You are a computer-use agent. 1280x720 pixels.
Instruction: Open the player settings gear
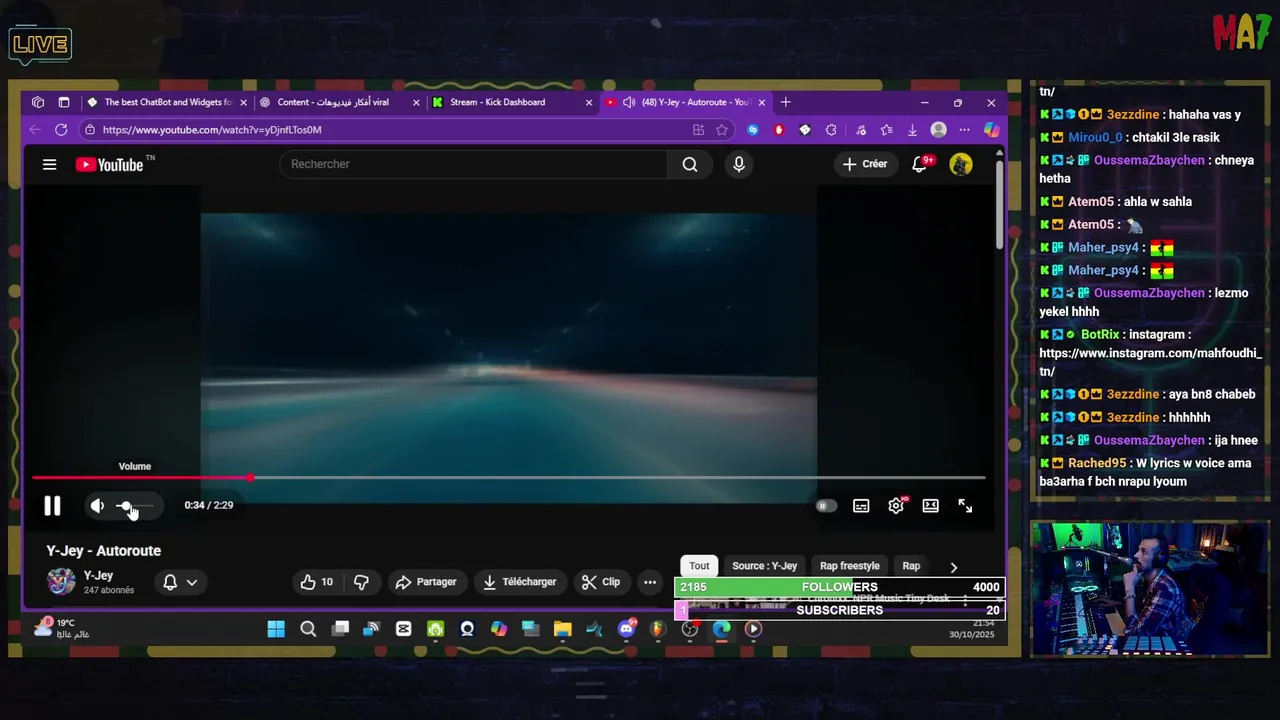(896, 506)
